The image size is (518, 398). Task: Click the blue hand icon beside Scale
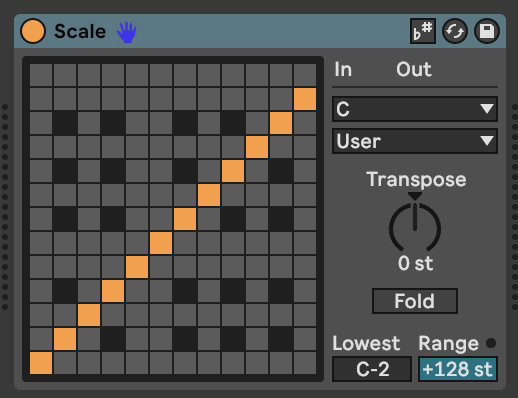(127, 32)
